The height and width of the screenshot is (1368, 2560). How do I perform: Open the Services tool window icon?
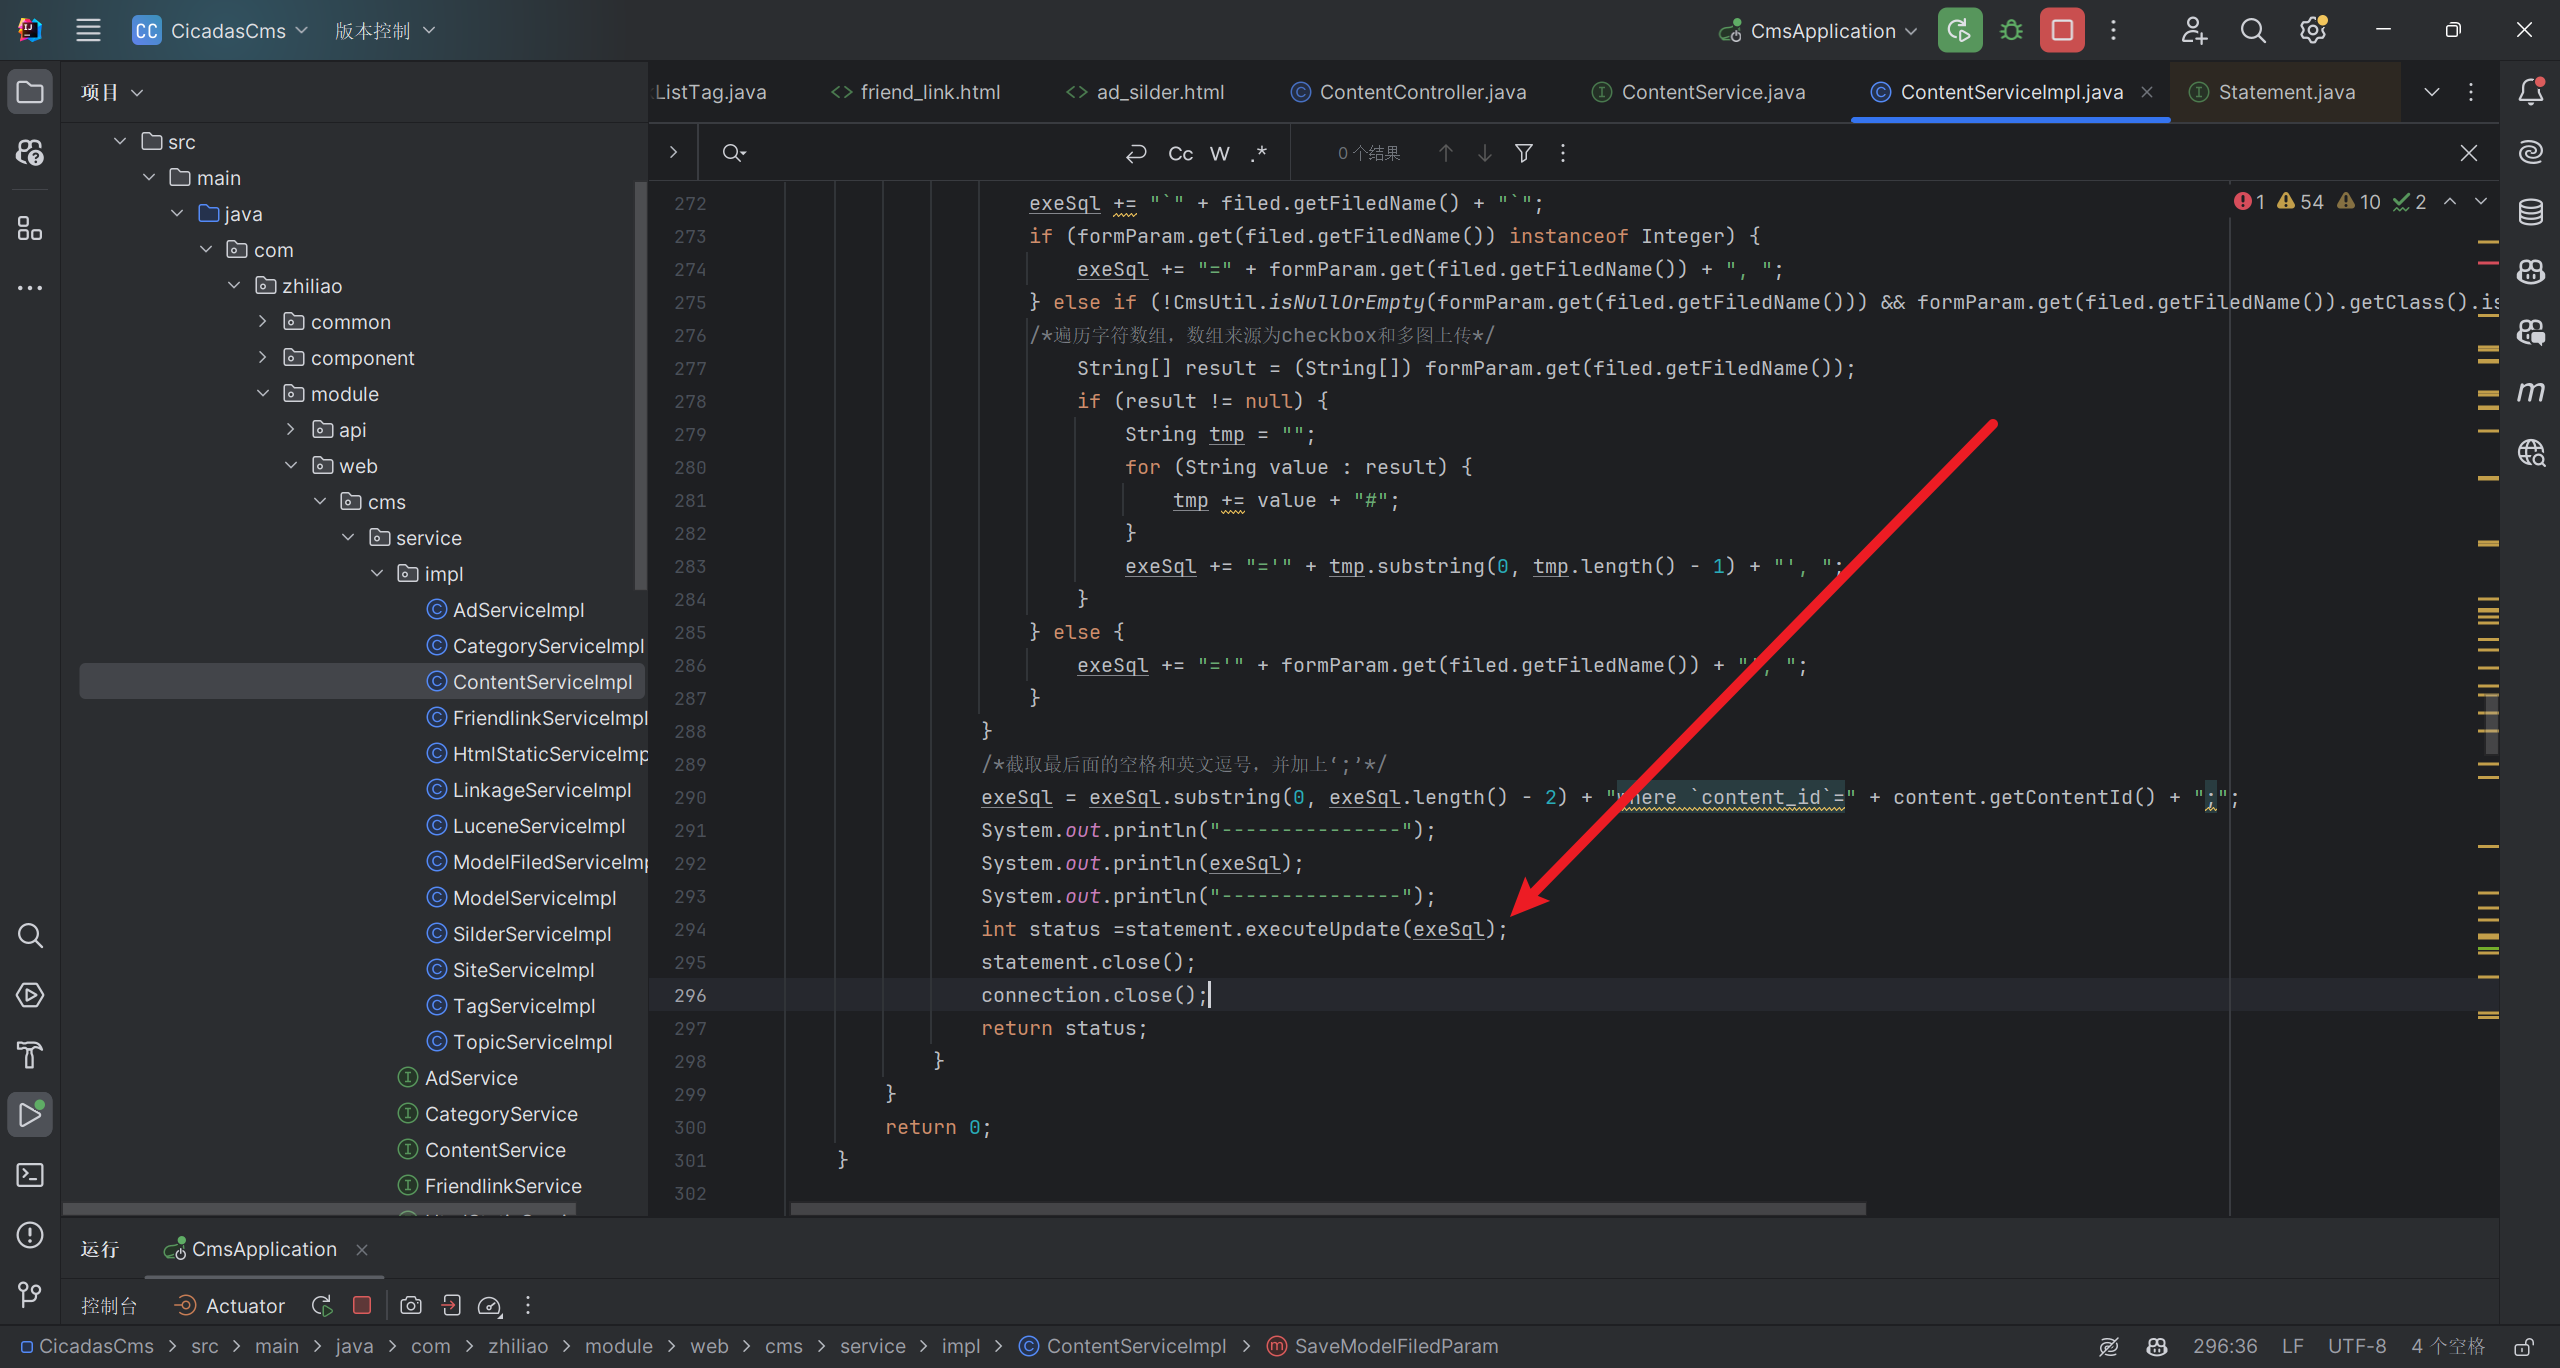pos(30,996)
